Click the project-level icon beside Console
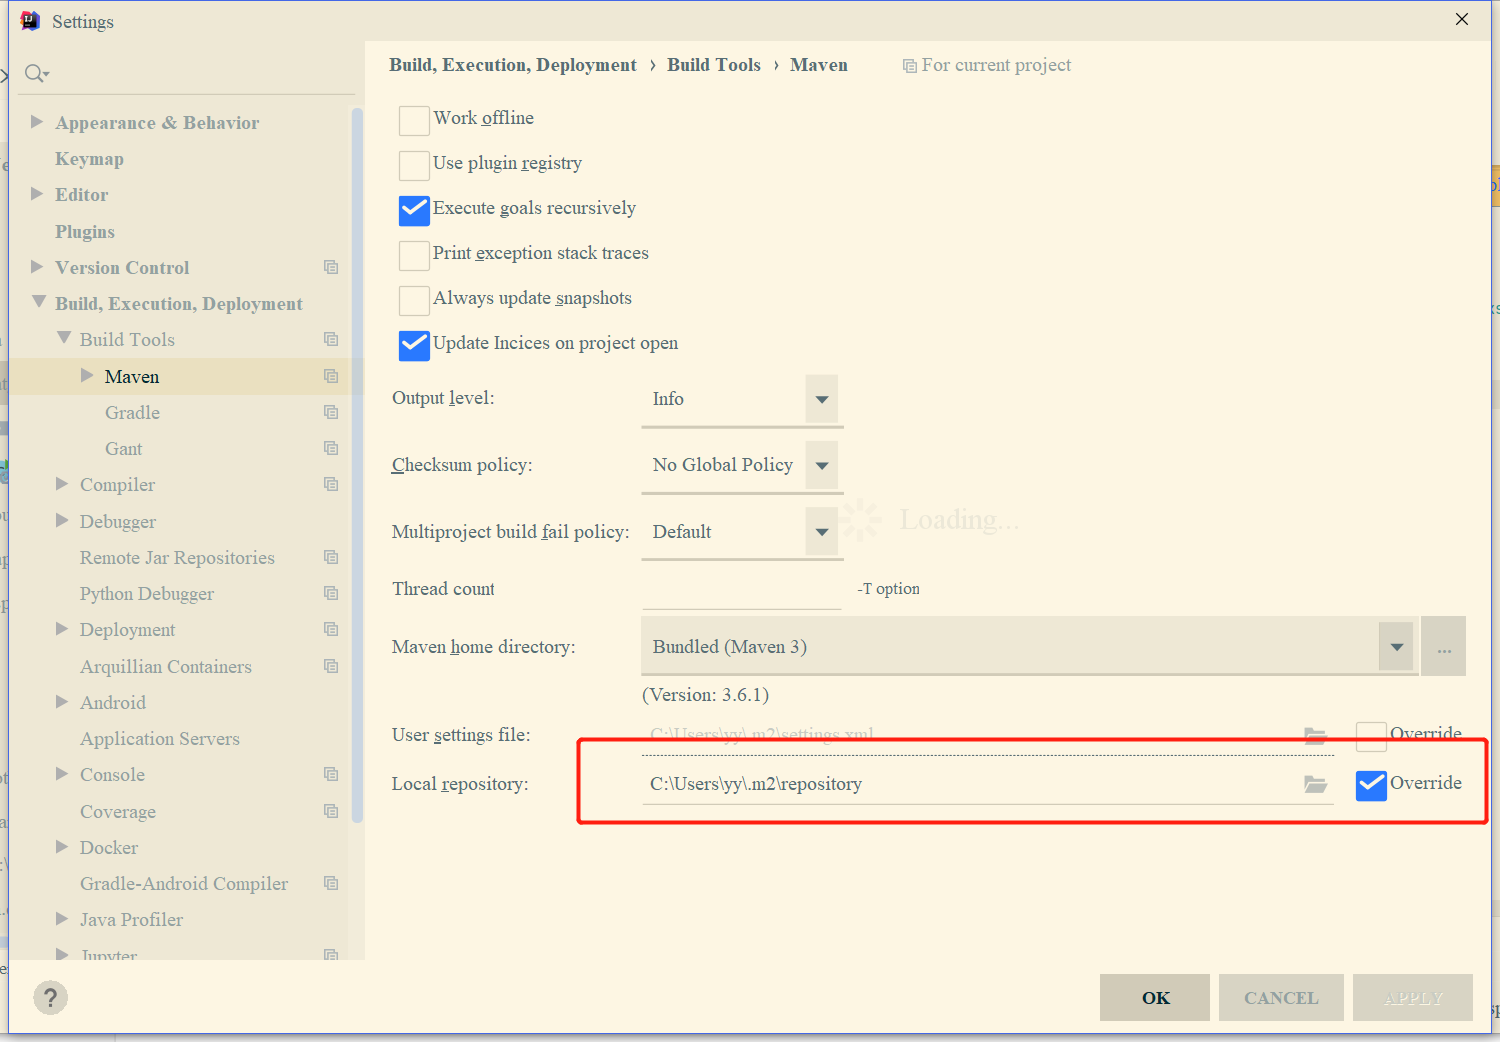This screenshot has height=1042, width=1500. click(331, 774)
